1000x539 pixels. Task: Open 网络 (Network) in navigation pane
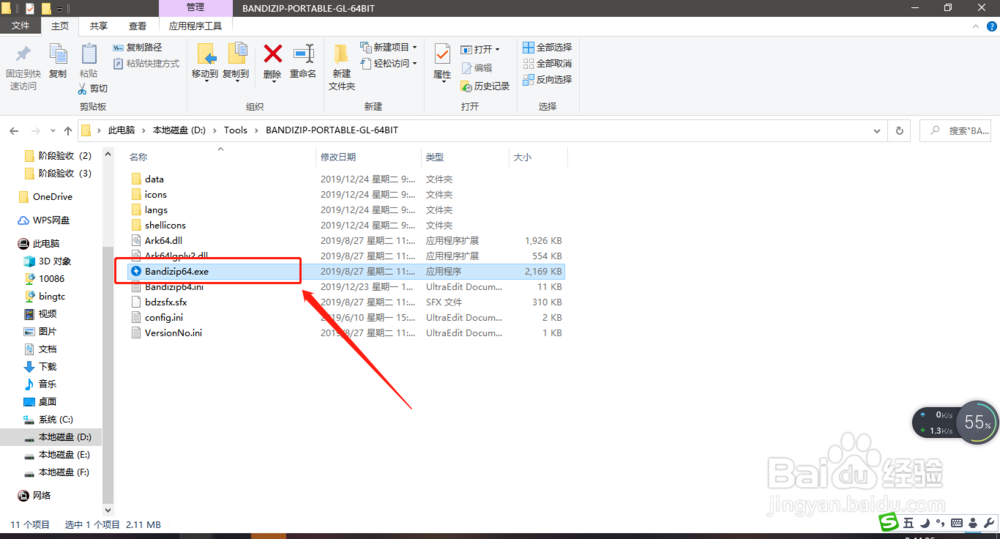pos(34,495)
